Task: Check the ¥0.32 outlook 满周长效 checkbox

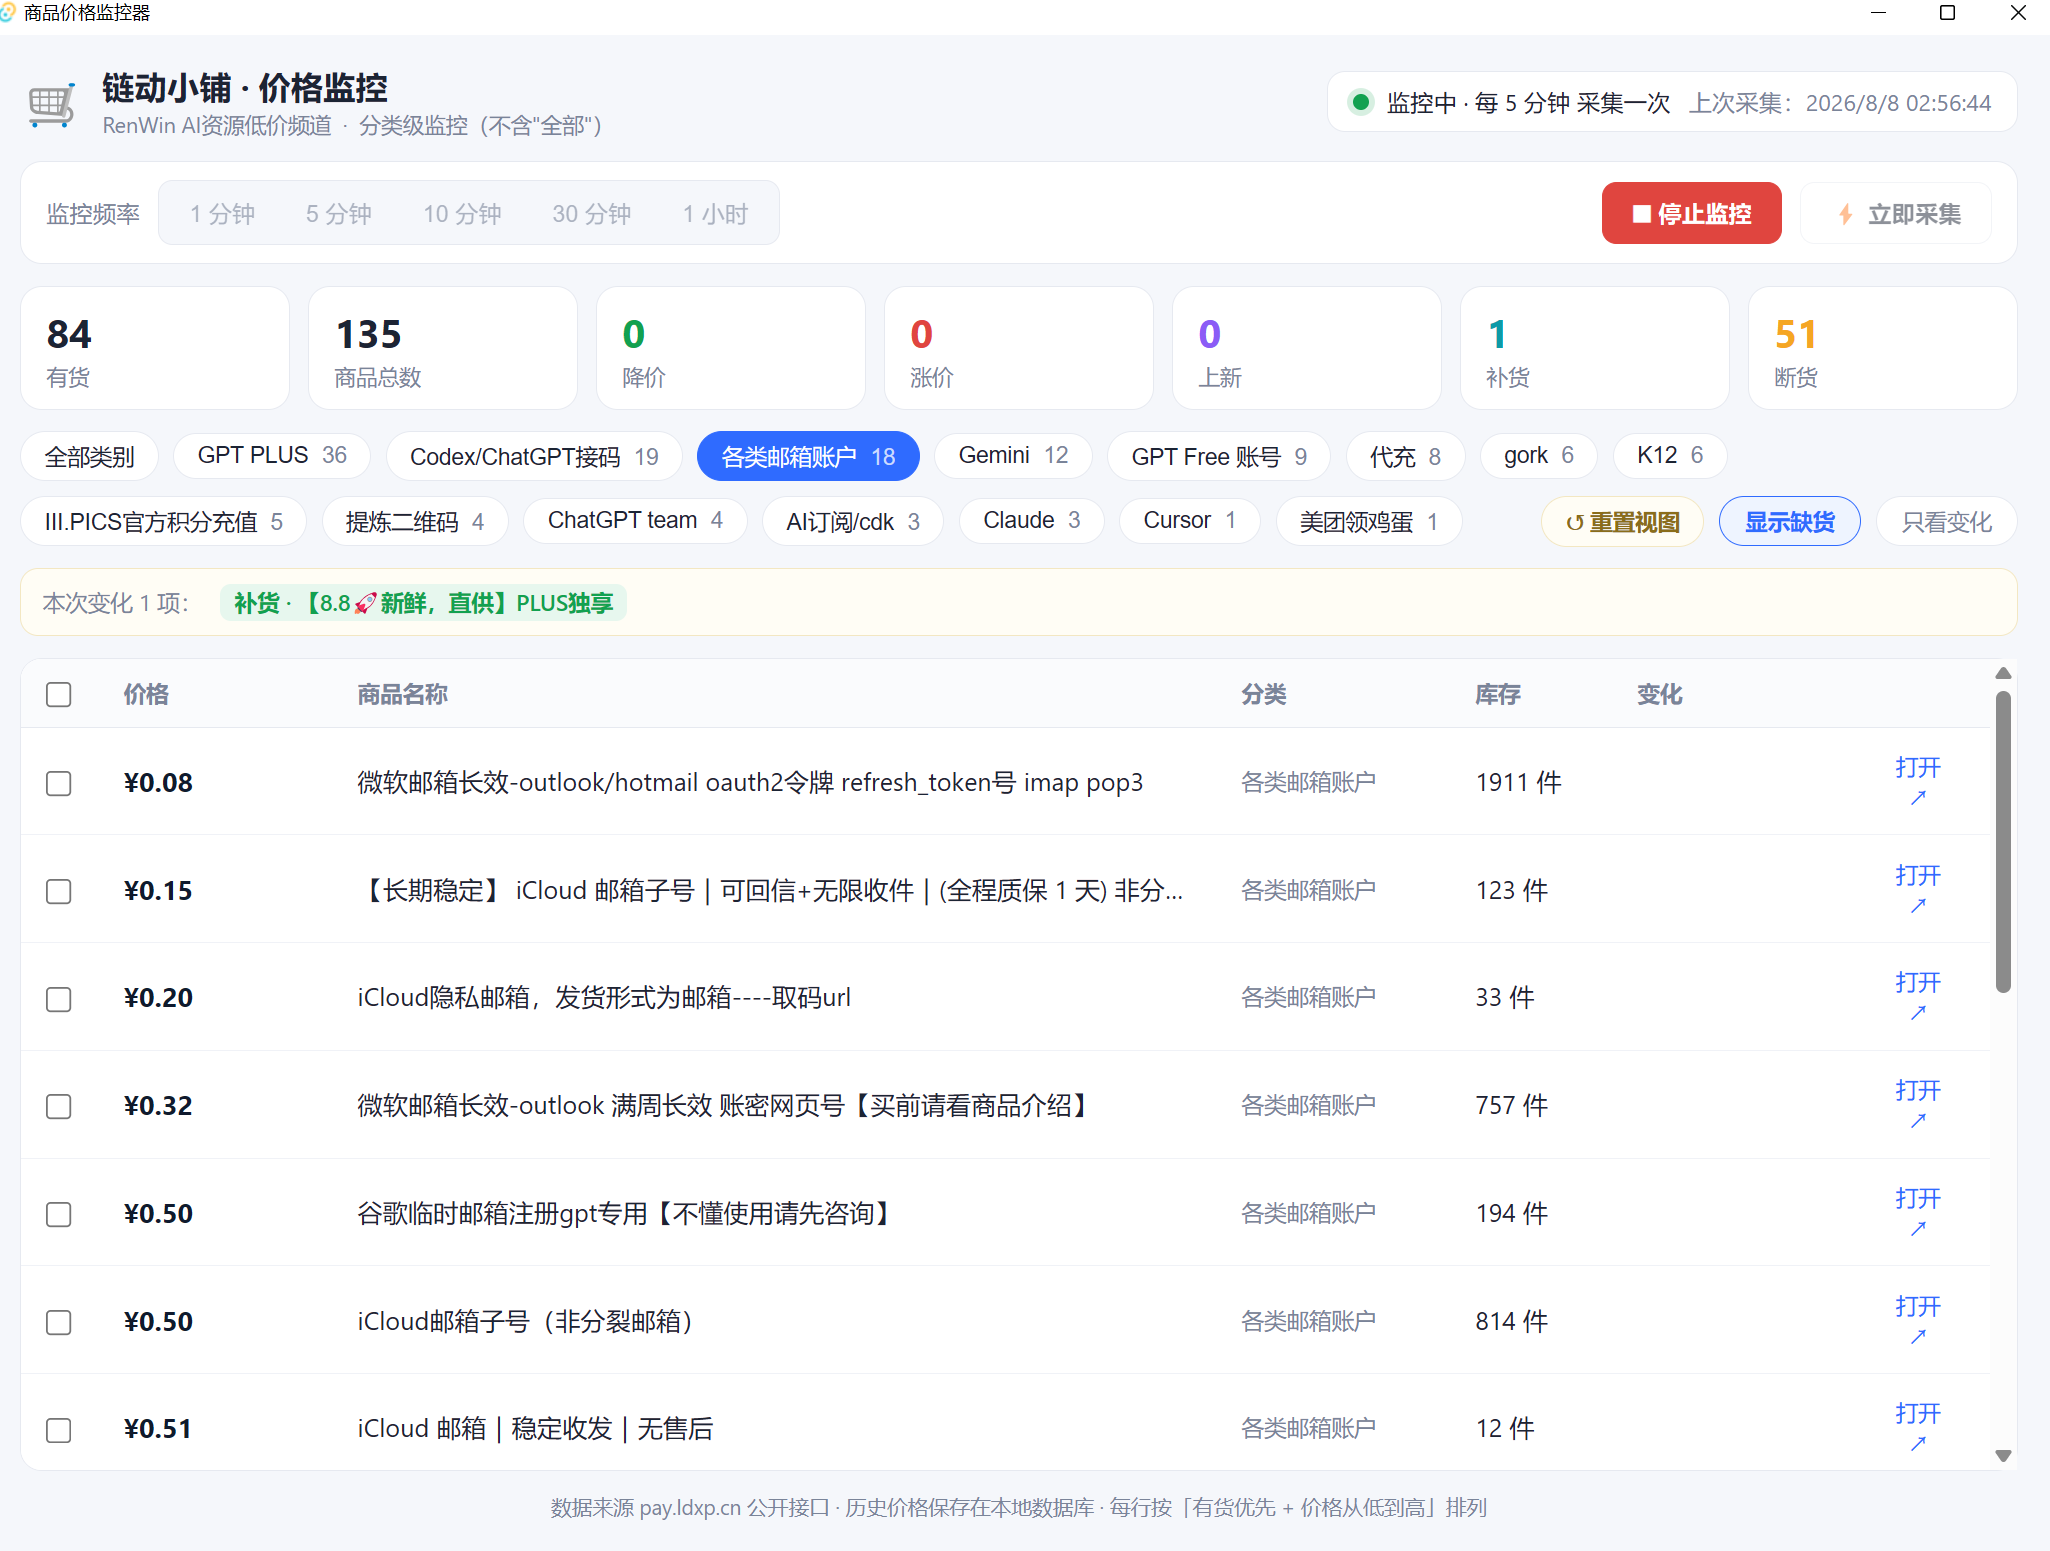Action: 59,1106
